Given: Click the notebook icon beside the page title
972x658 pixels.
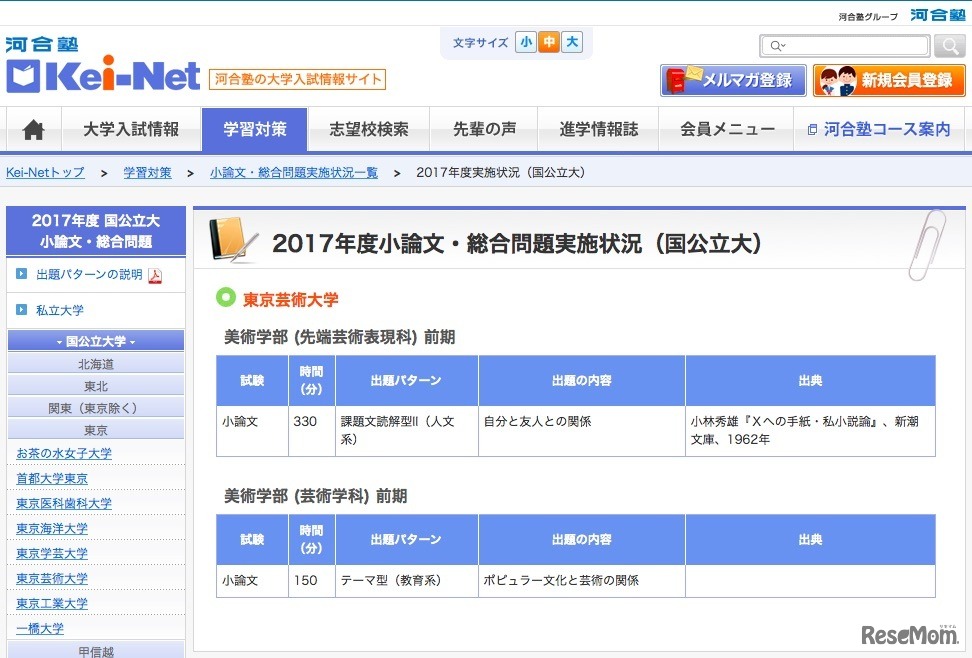Looking at the screenshot, I should pos(232,238).
